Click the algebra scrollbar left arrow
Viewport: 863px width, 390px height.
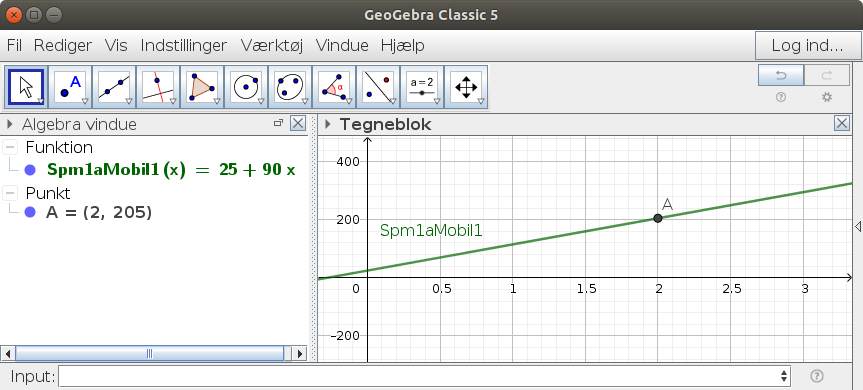8,353
